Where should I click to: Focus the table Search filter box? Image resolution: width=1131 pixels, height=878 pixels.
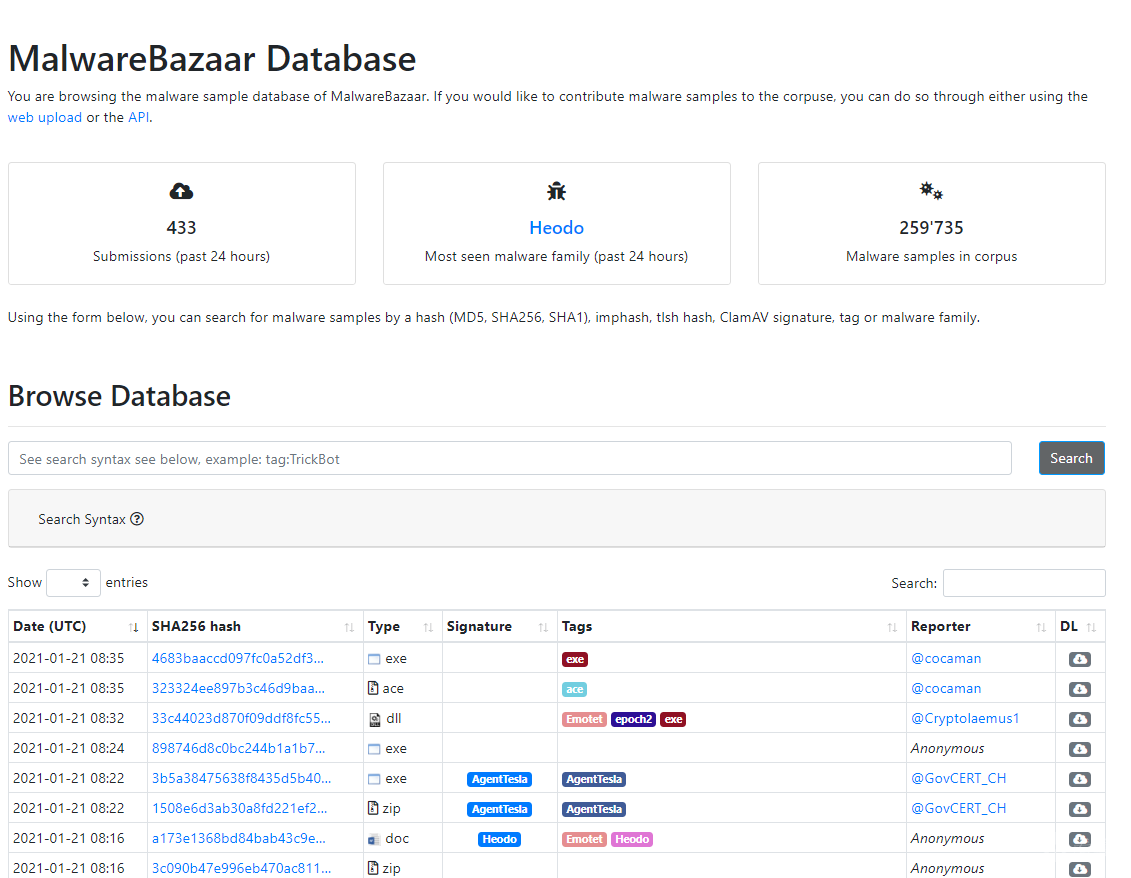coord(1024,583)
